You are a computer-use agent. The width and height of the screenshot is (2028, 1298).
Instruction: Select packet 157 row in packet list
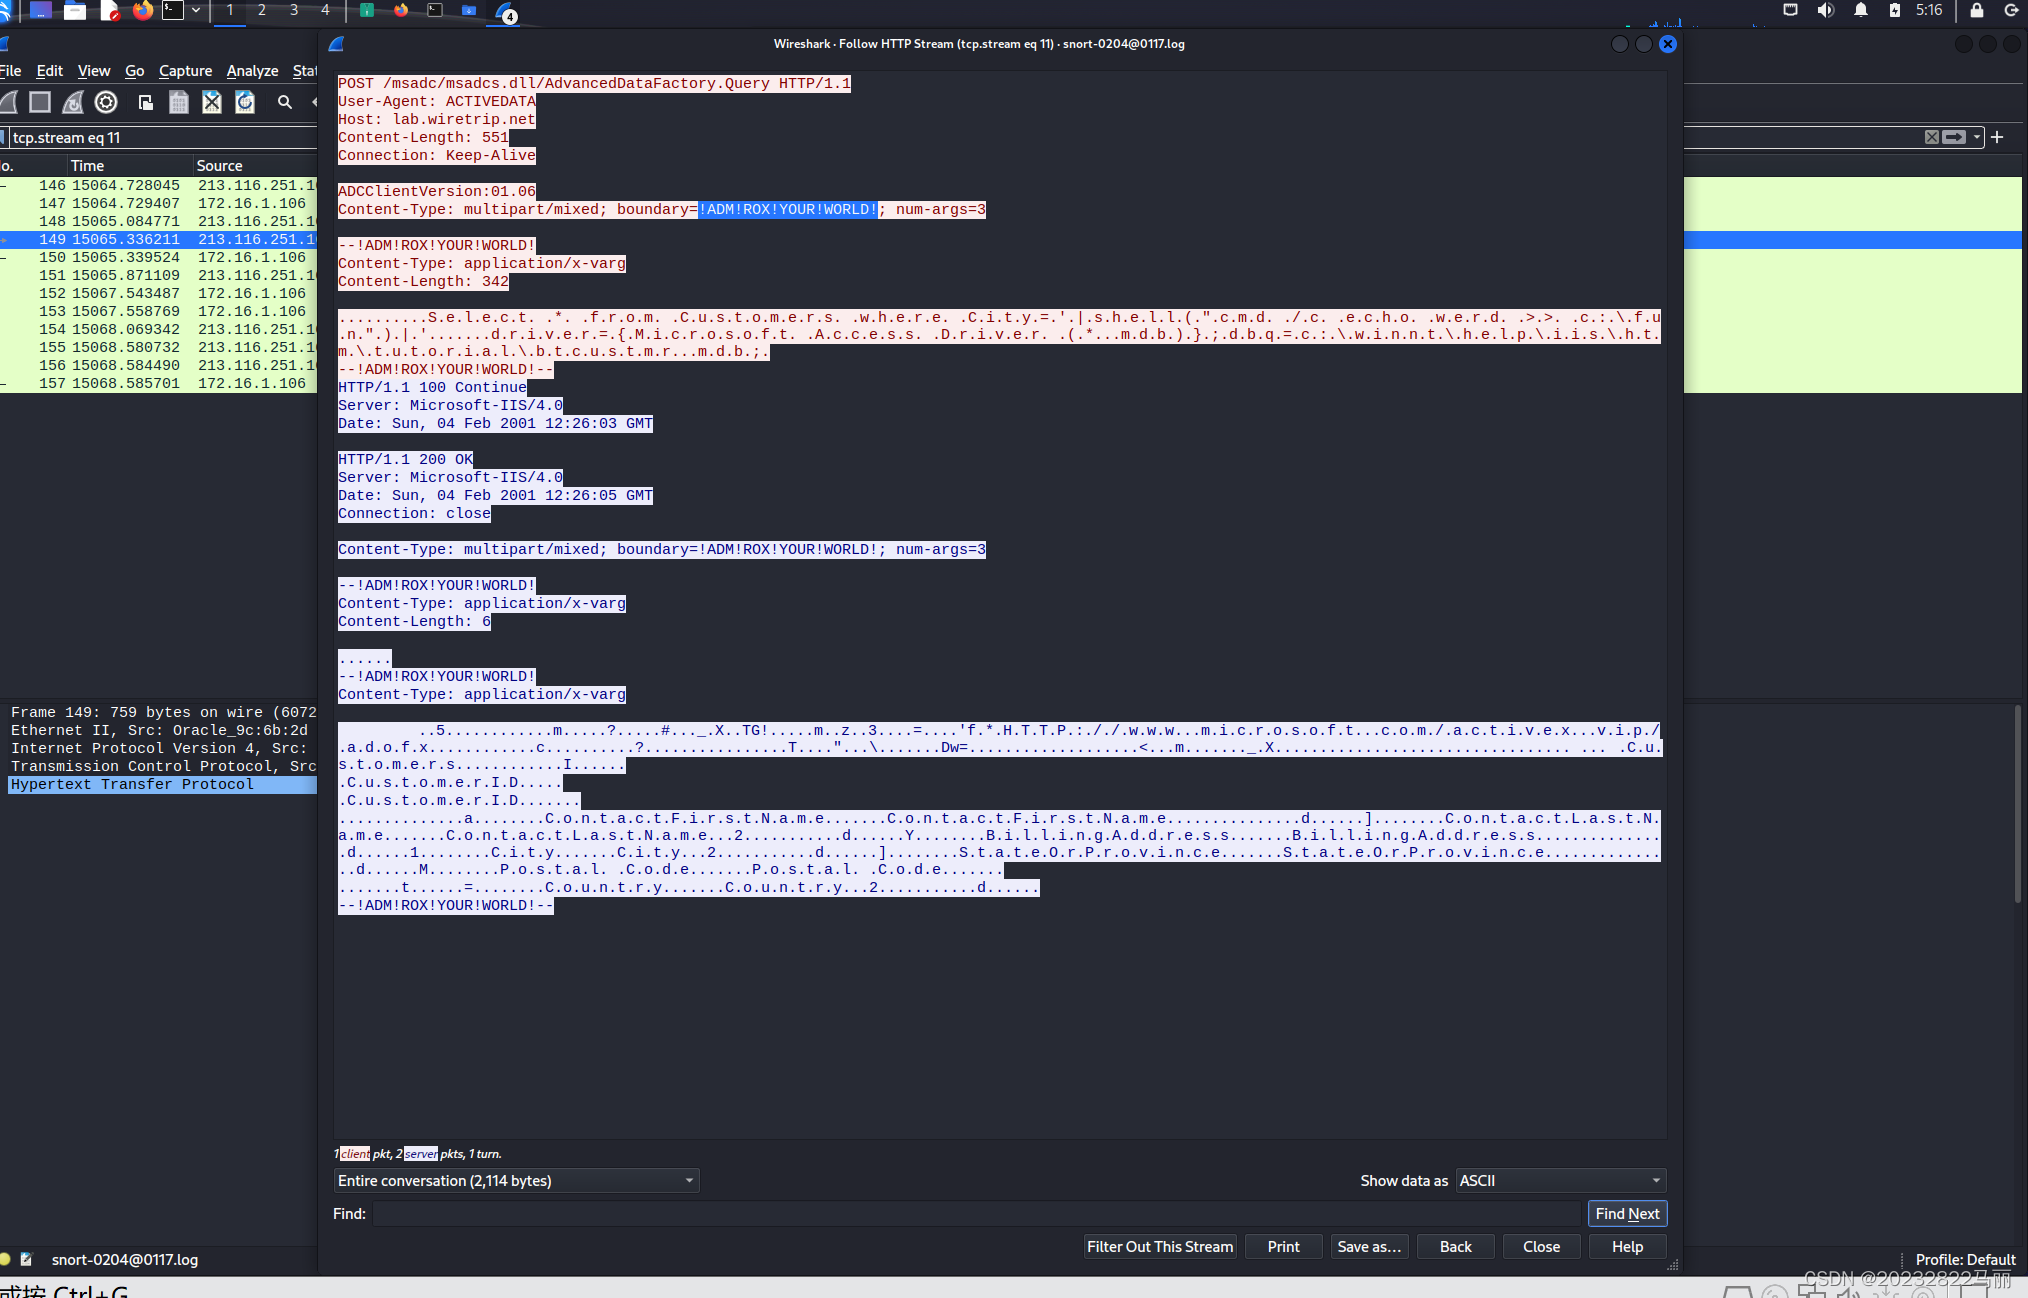158,383
